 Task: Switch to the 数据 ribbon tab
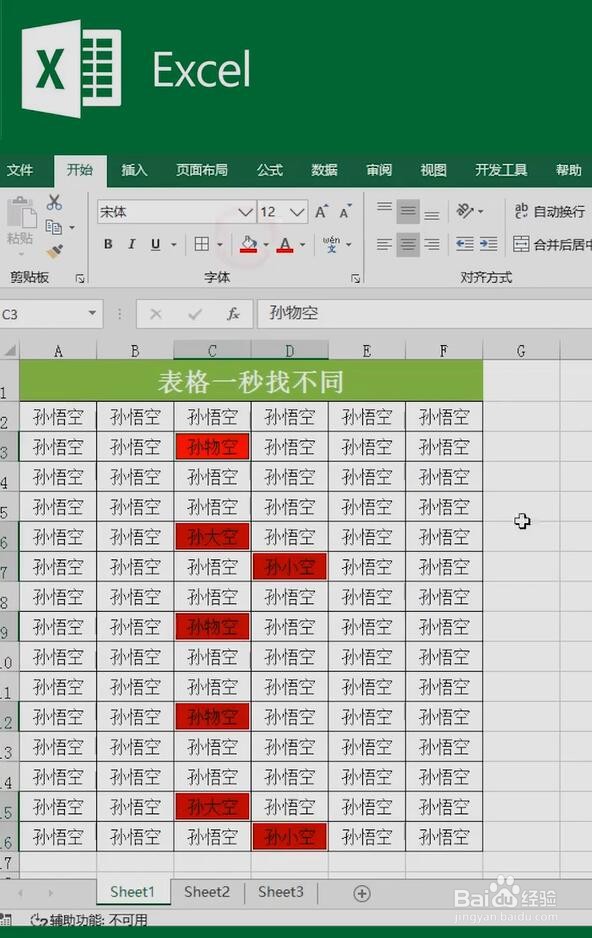[325, 170]
